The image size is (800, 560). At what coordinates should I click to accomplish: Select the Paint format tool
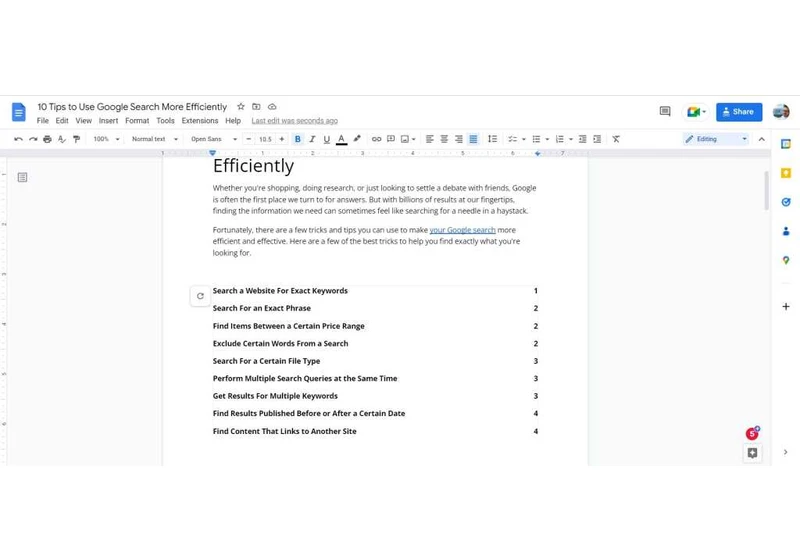point(77,139)
